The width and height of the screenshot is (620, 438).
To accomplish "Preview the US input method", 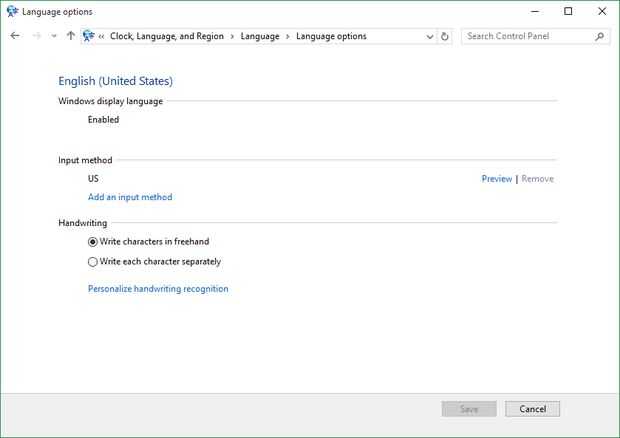I will (496, 179).
